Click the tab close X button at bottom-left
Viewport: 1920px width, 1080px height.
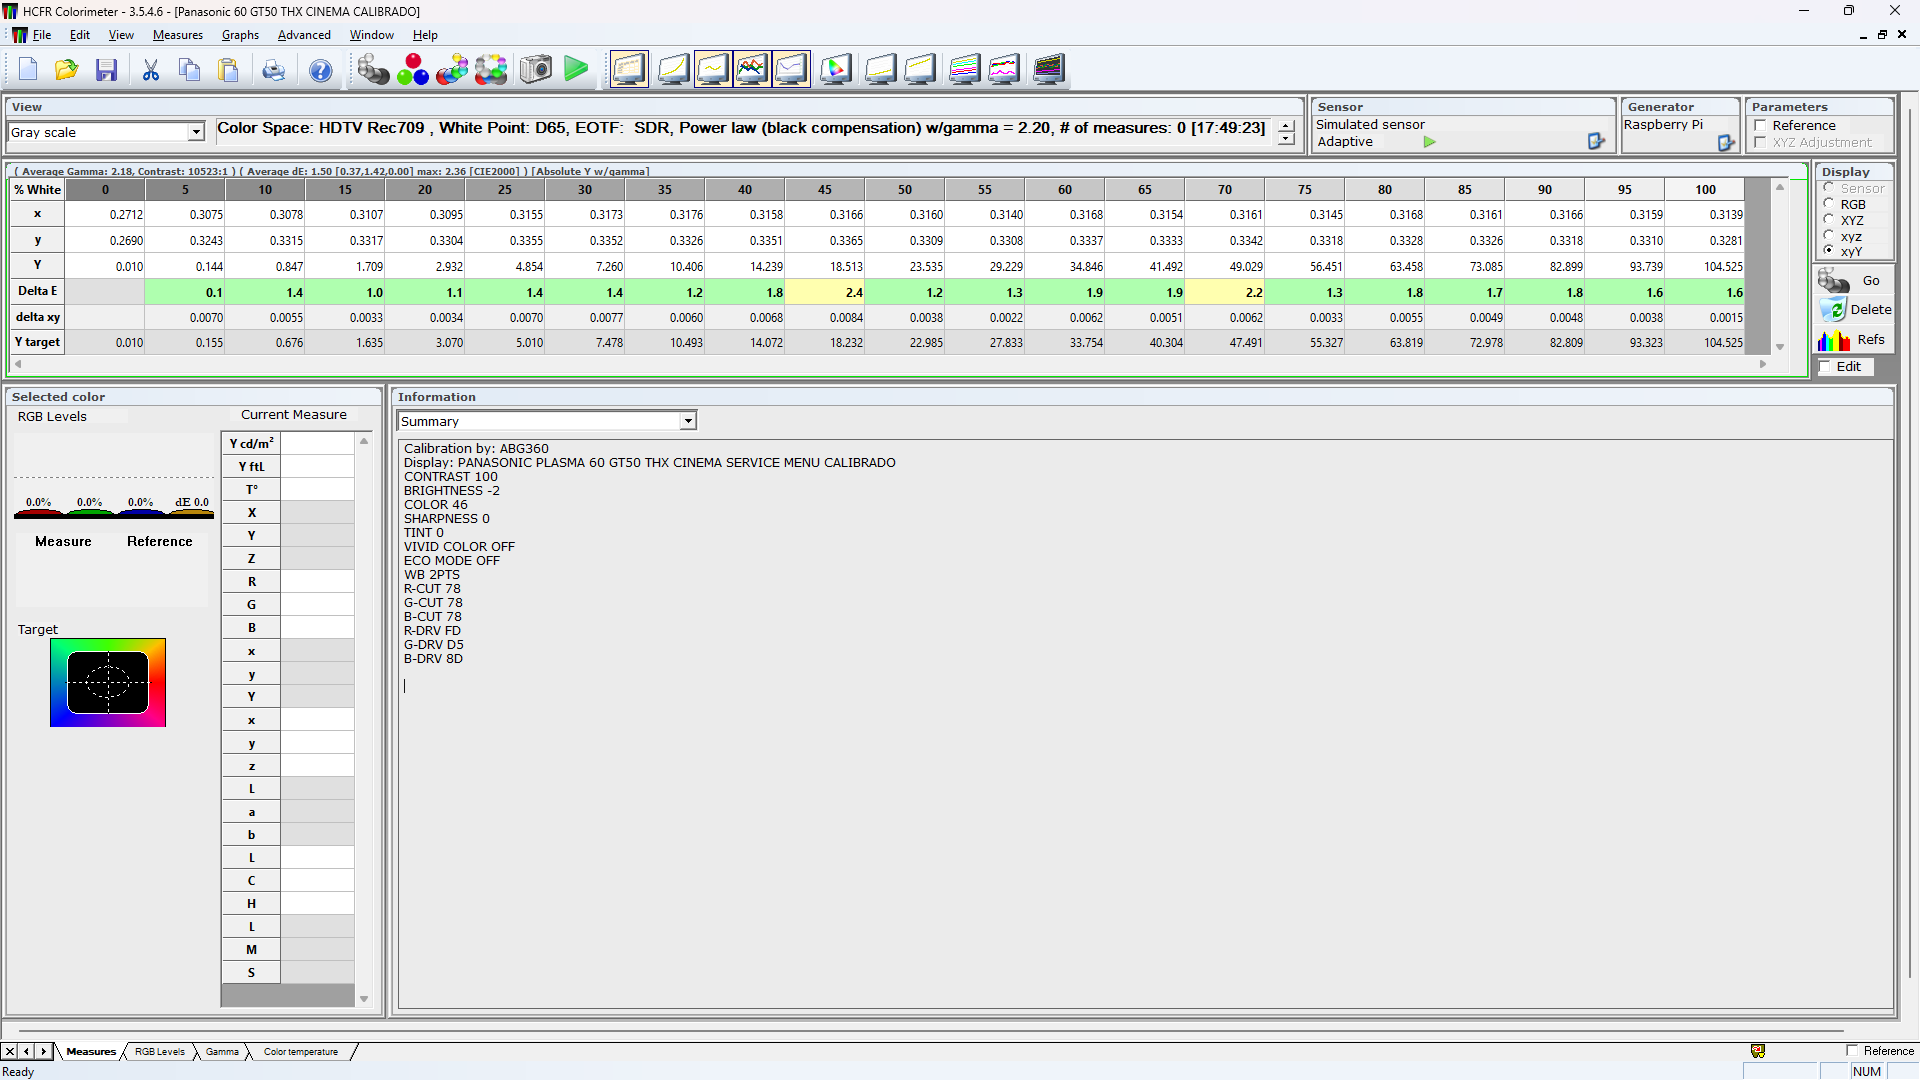pos(10,1051)
